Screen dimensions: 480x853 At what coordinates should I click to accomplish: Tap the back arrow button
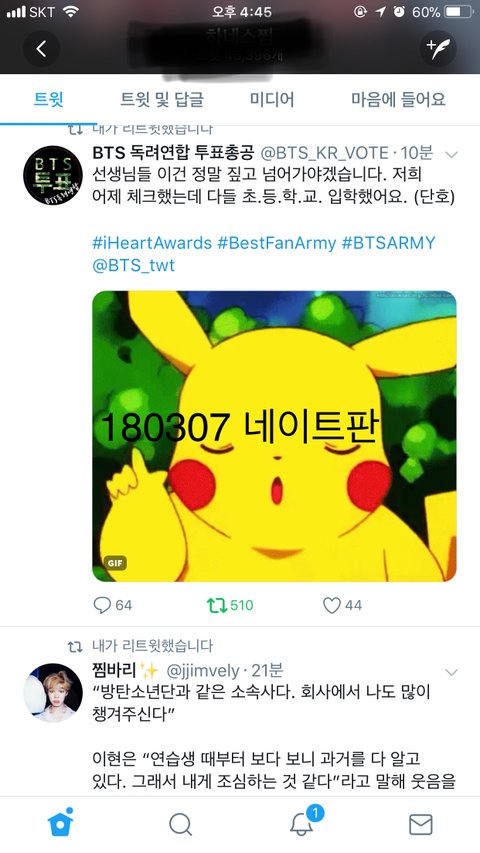[x=41, y=49]
